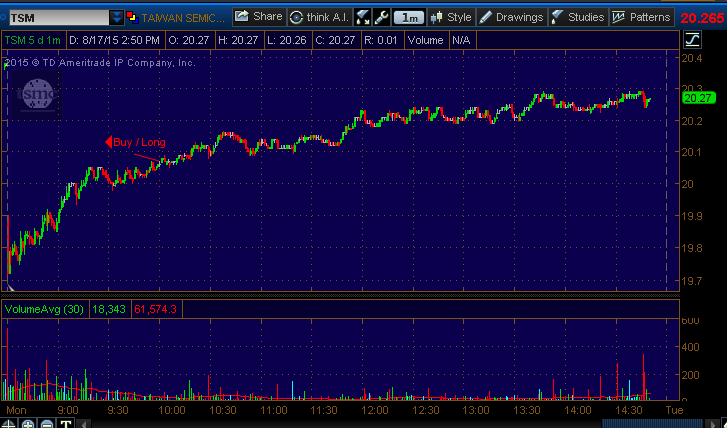The width and height of the screenshot is (727, 428).
Task: Click the L: 20.26 low value
Action: [x=287, y=40]
